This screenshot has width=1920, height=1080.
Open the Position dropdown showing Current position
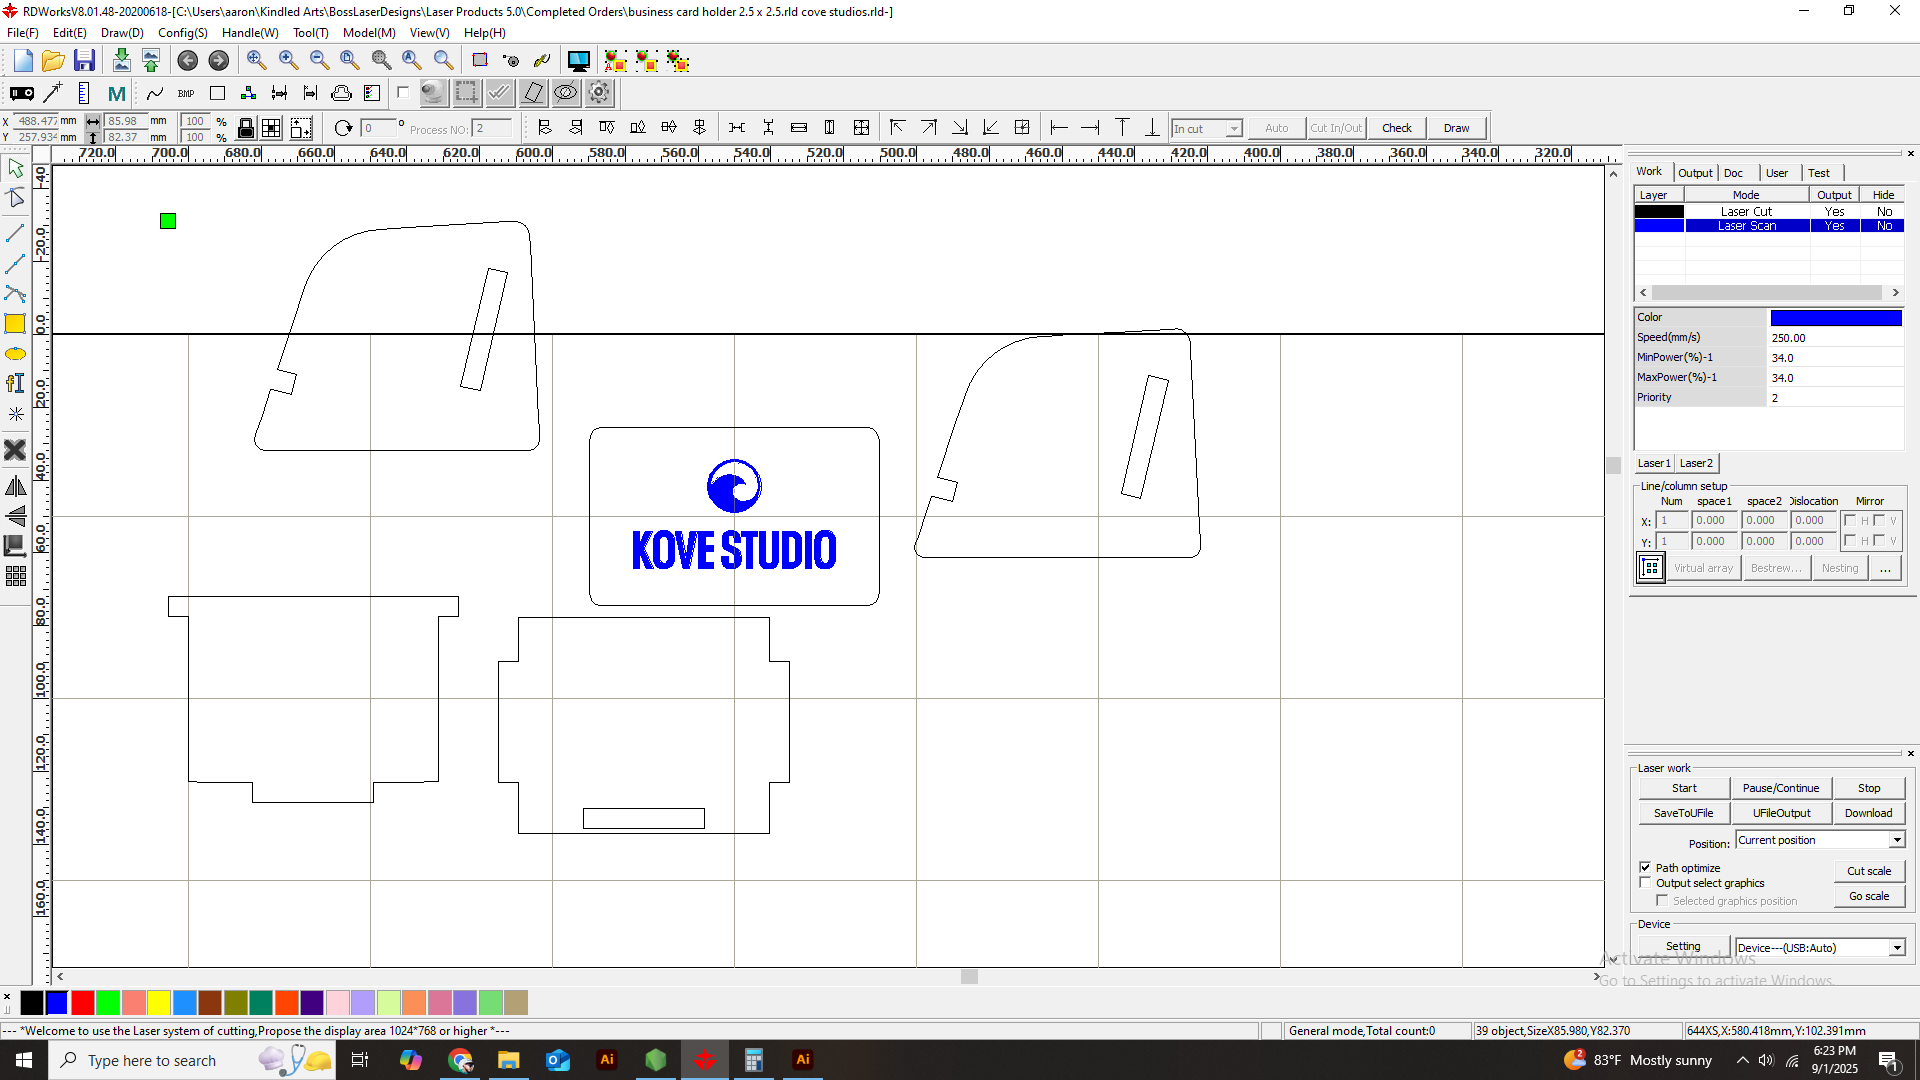(1820, 840)
